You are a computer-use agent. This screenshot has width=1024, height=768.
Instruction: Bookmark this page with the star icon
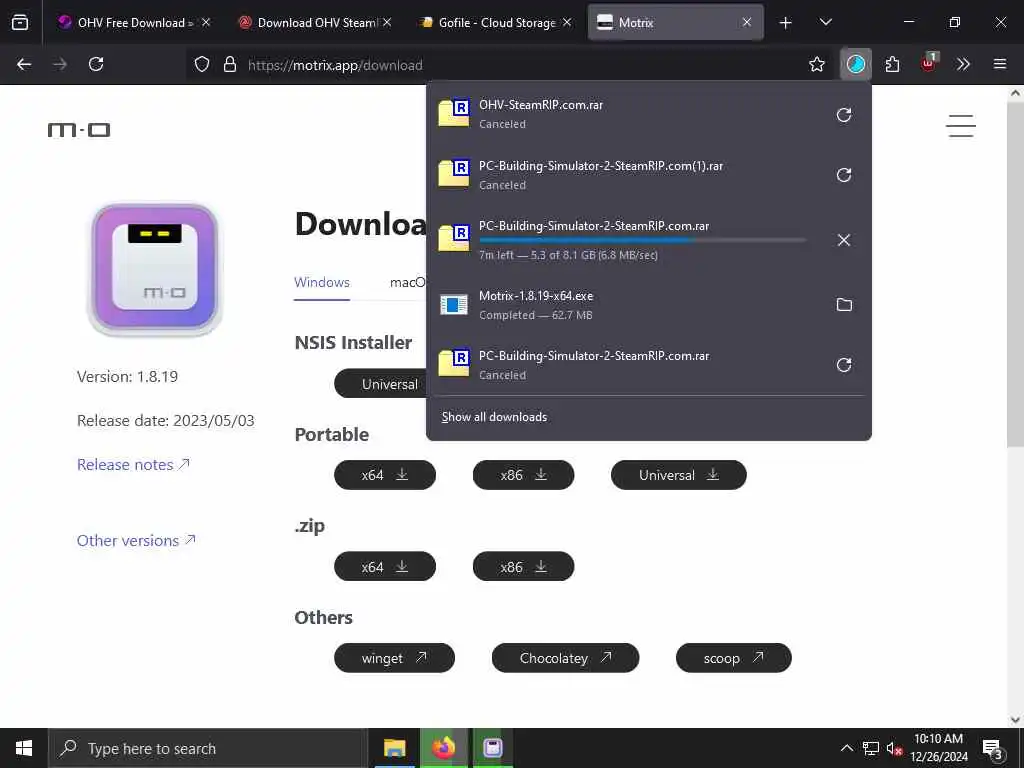click(817, 64)
